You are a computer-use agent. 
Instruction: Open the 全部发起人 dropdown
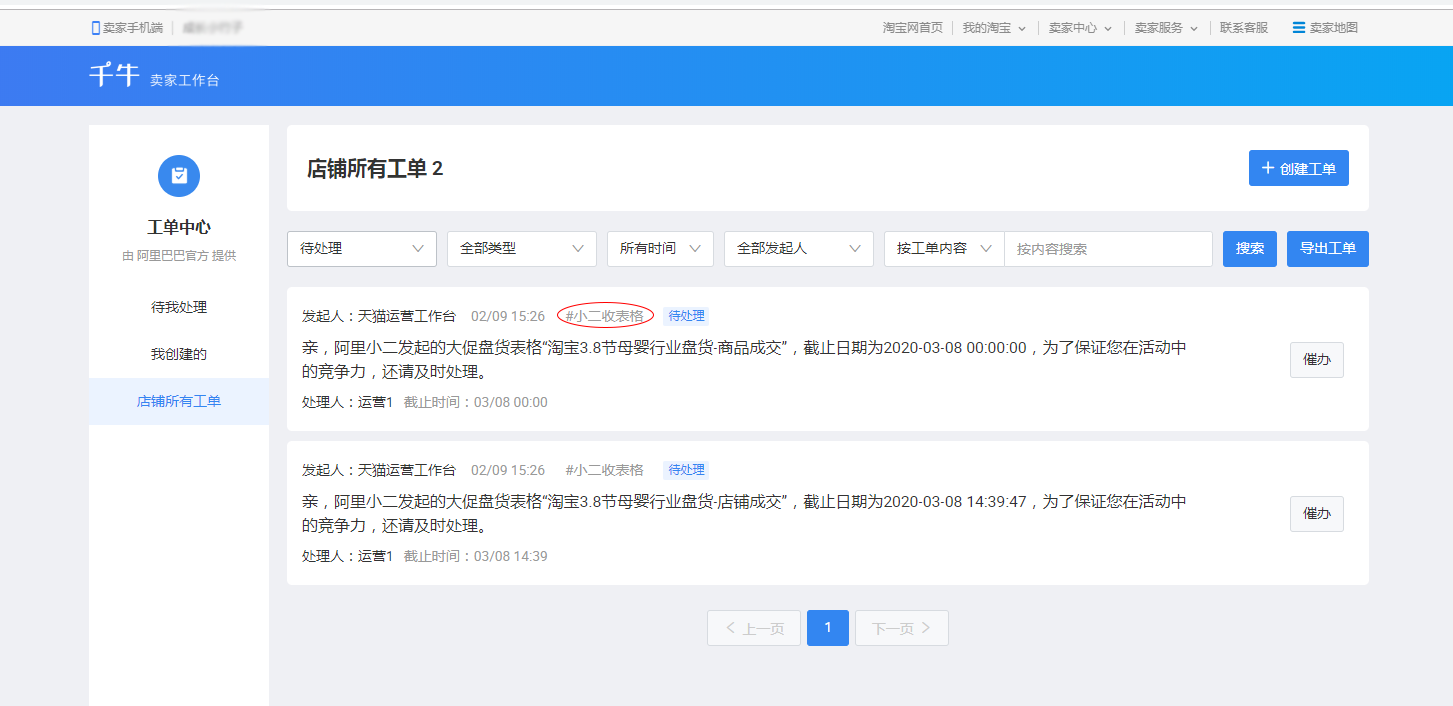pos(799,249)
